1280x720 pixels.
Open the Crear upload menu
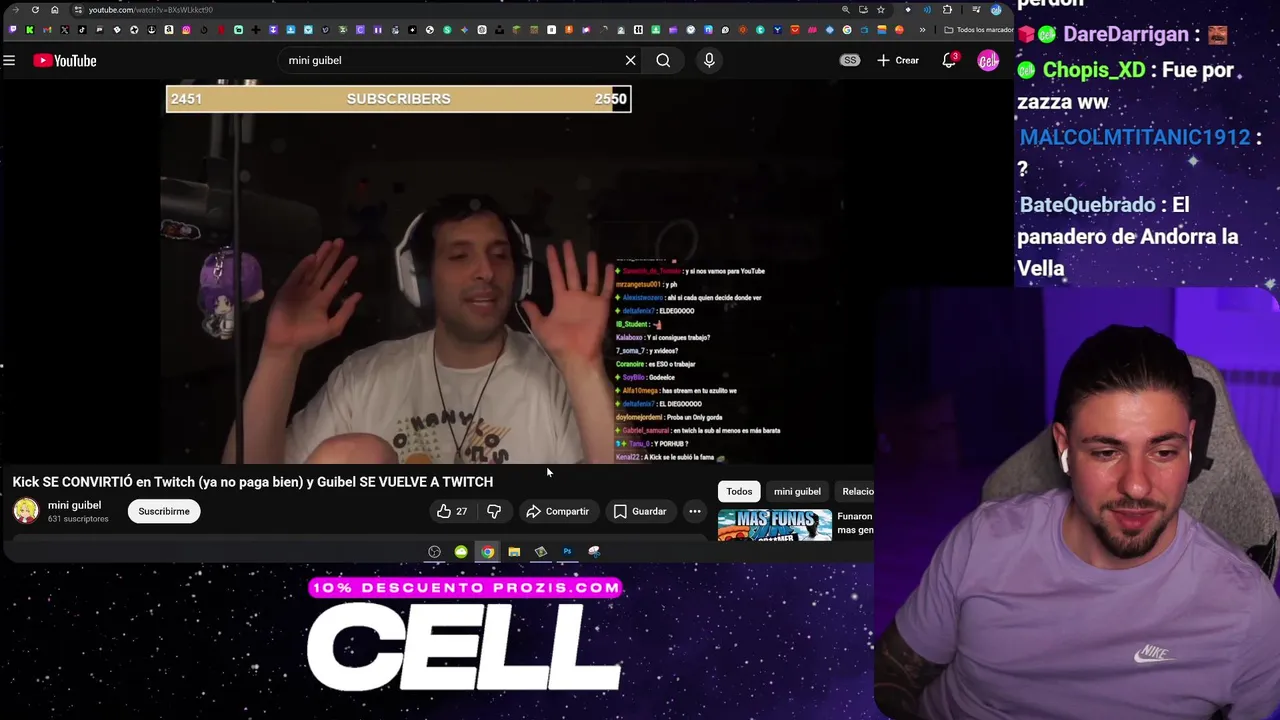(898, 61)
